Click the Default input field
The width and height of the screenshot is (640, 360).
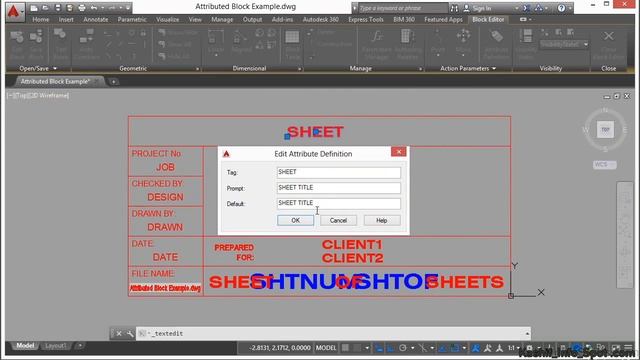338,203
